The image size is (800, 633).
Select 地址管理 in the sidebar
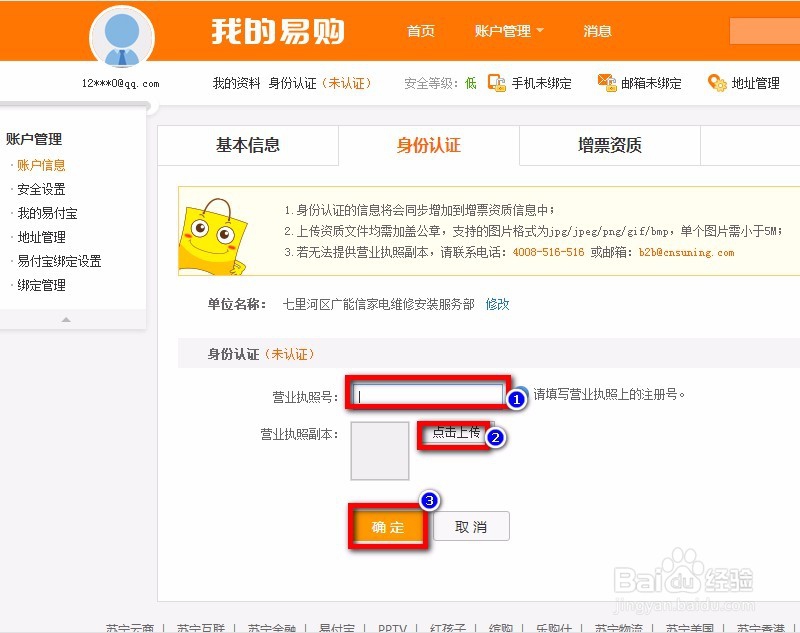pos(41,237)
